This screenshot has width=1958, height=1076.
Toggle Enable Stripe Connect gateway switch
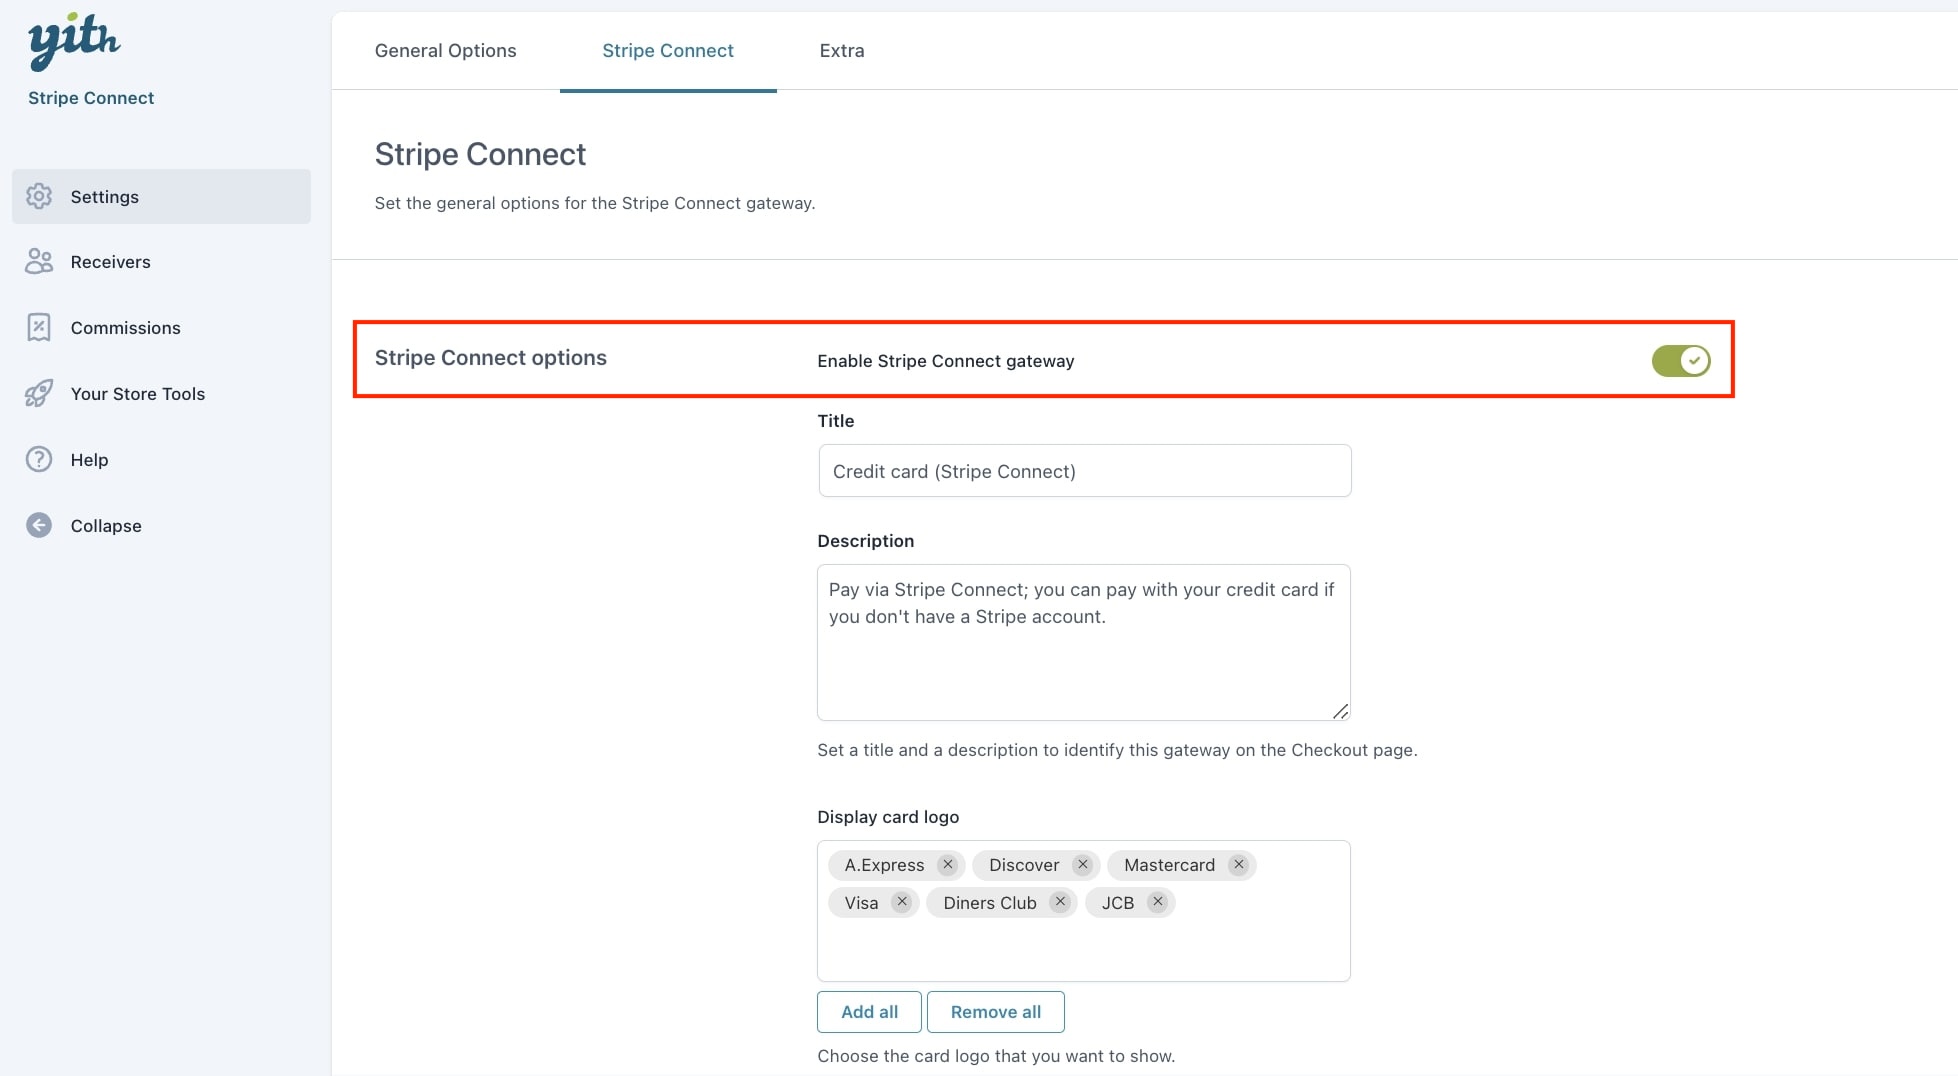1681,360
